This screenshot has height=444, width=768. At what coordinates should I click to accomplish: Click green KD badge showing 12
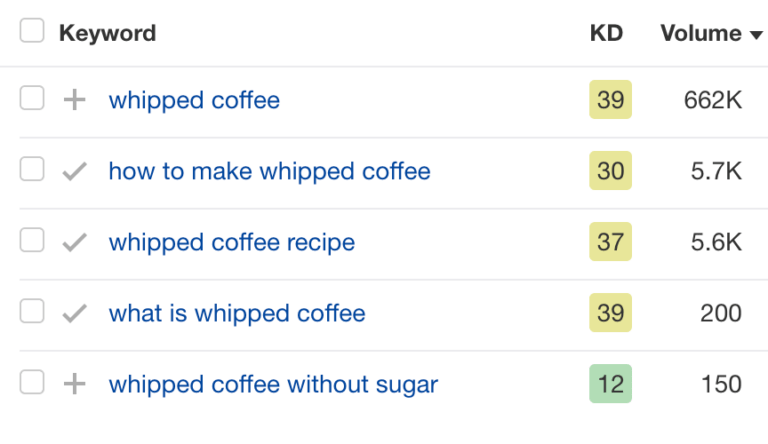click(610, 384)
